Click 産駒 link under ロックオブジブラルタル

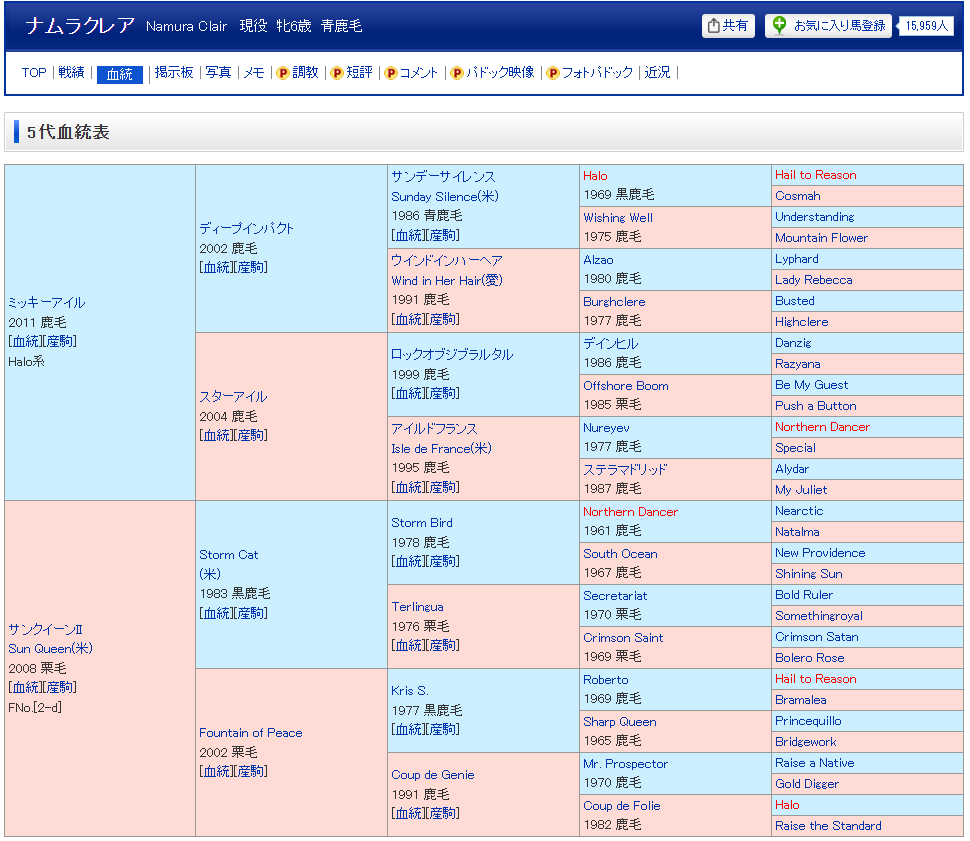(443, 393)
